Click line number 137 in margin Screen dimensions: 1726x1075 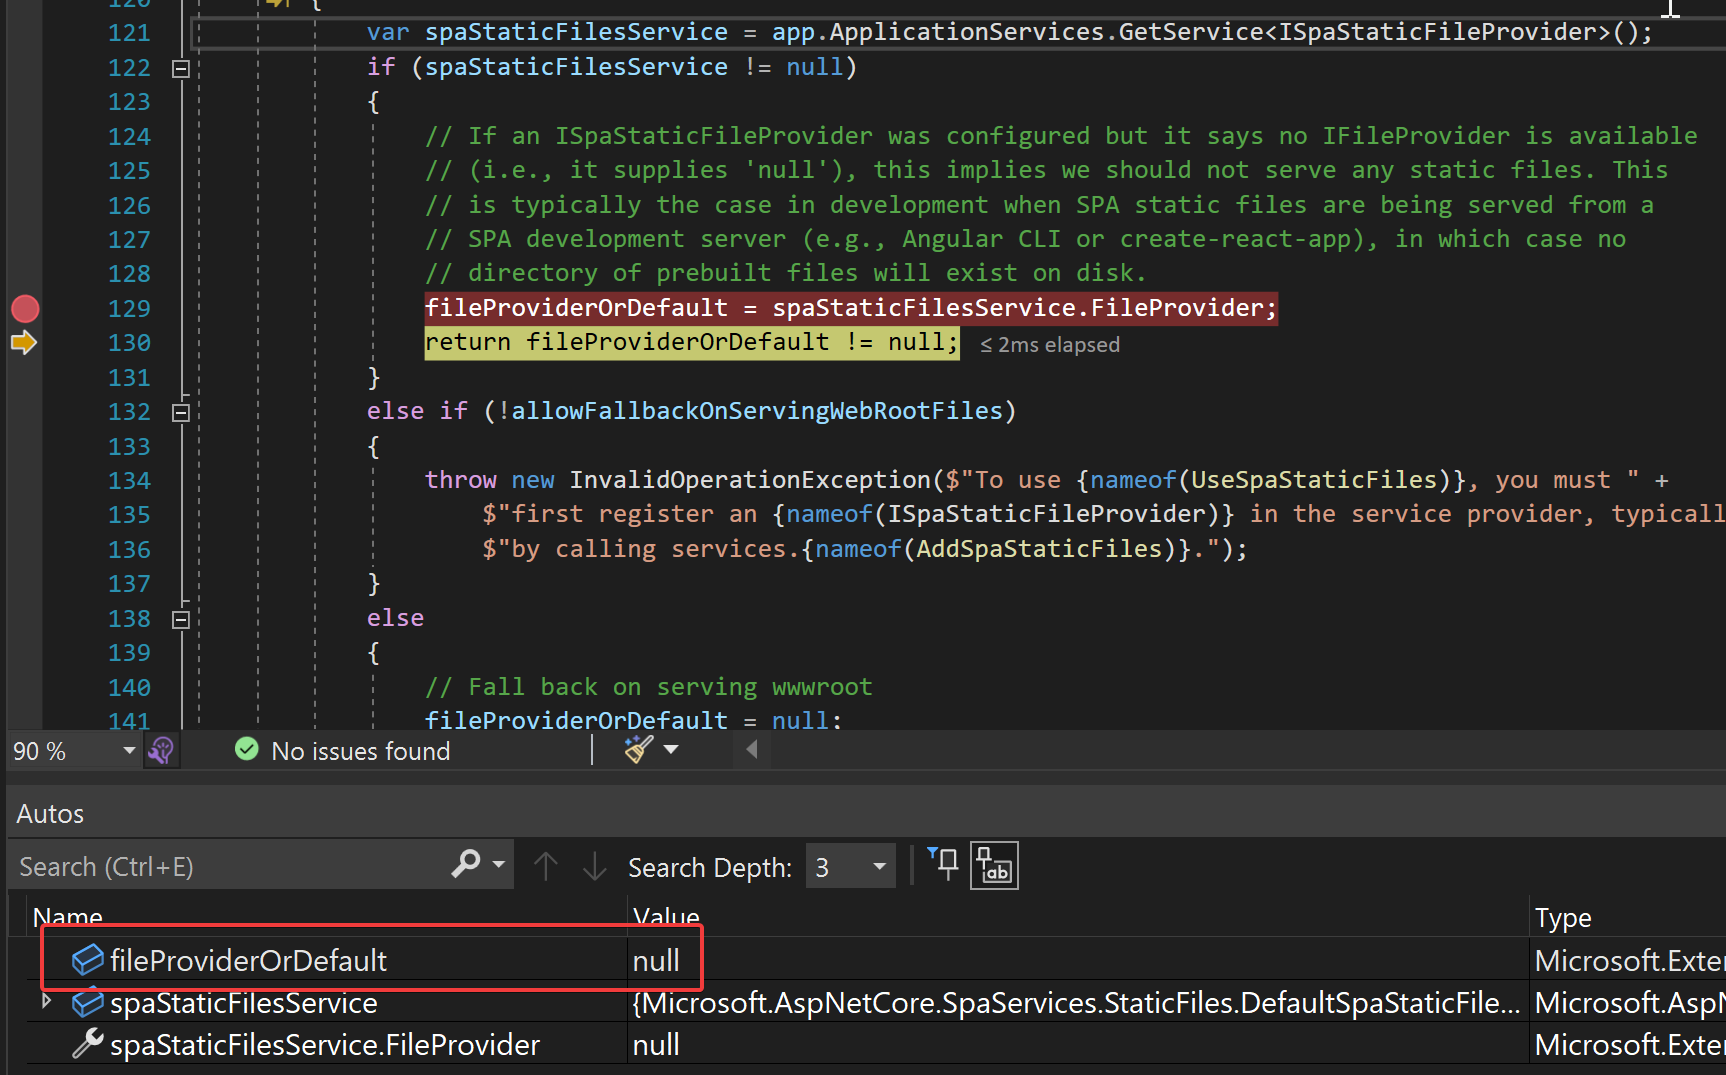(129, 584)
